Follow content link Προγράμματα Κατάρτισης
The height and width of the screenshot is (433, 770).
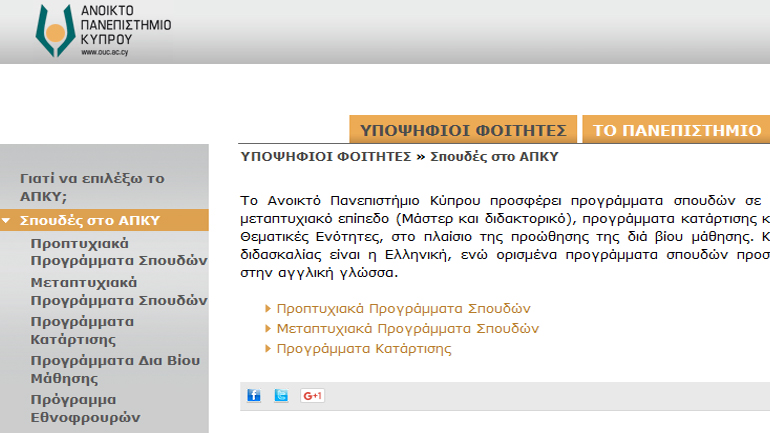coord(364,349)
